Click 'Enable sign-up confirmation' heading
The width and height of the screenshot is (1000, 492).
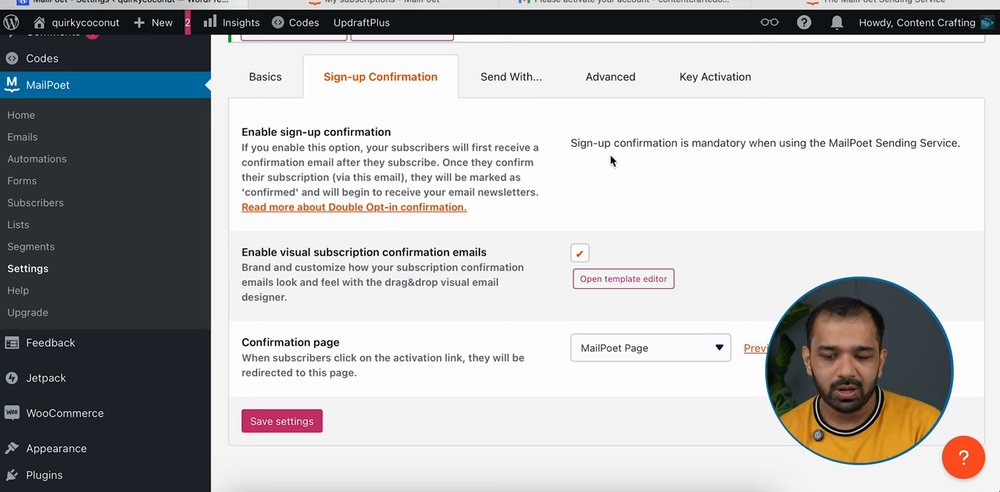(x=316, y=132)
